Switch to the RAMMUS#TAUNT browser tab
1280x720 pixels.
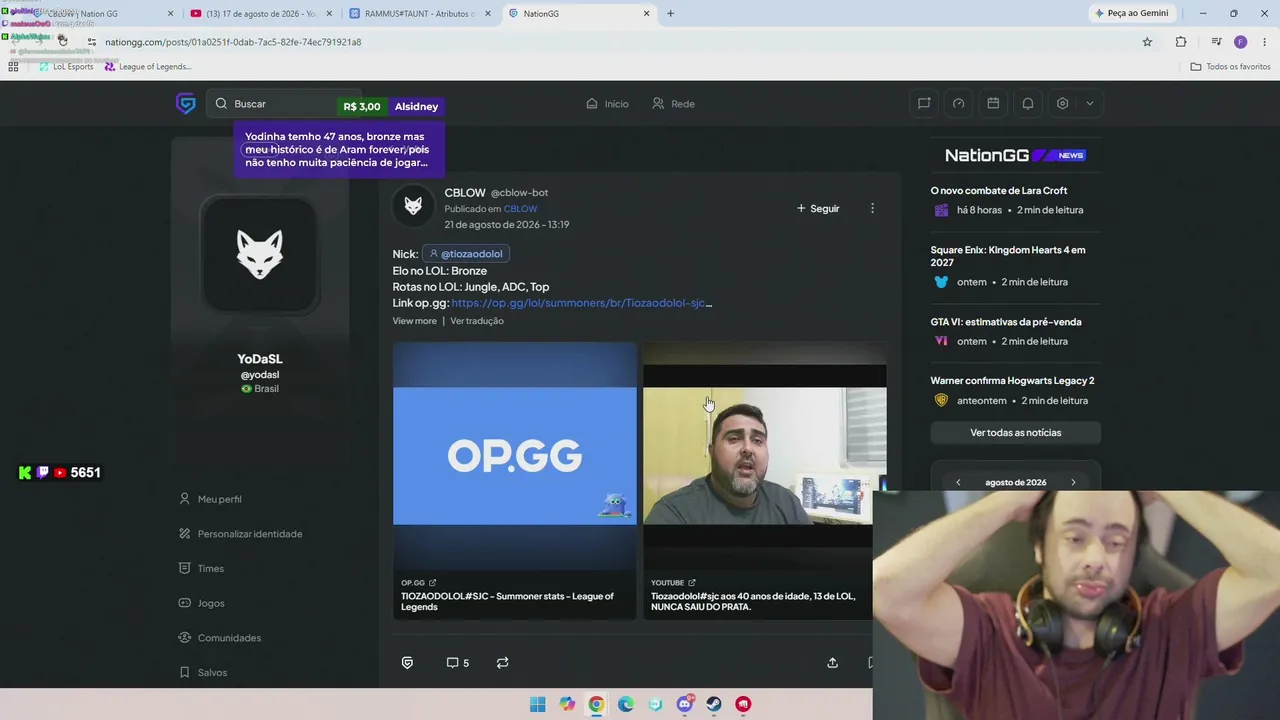tap(419, 14)
